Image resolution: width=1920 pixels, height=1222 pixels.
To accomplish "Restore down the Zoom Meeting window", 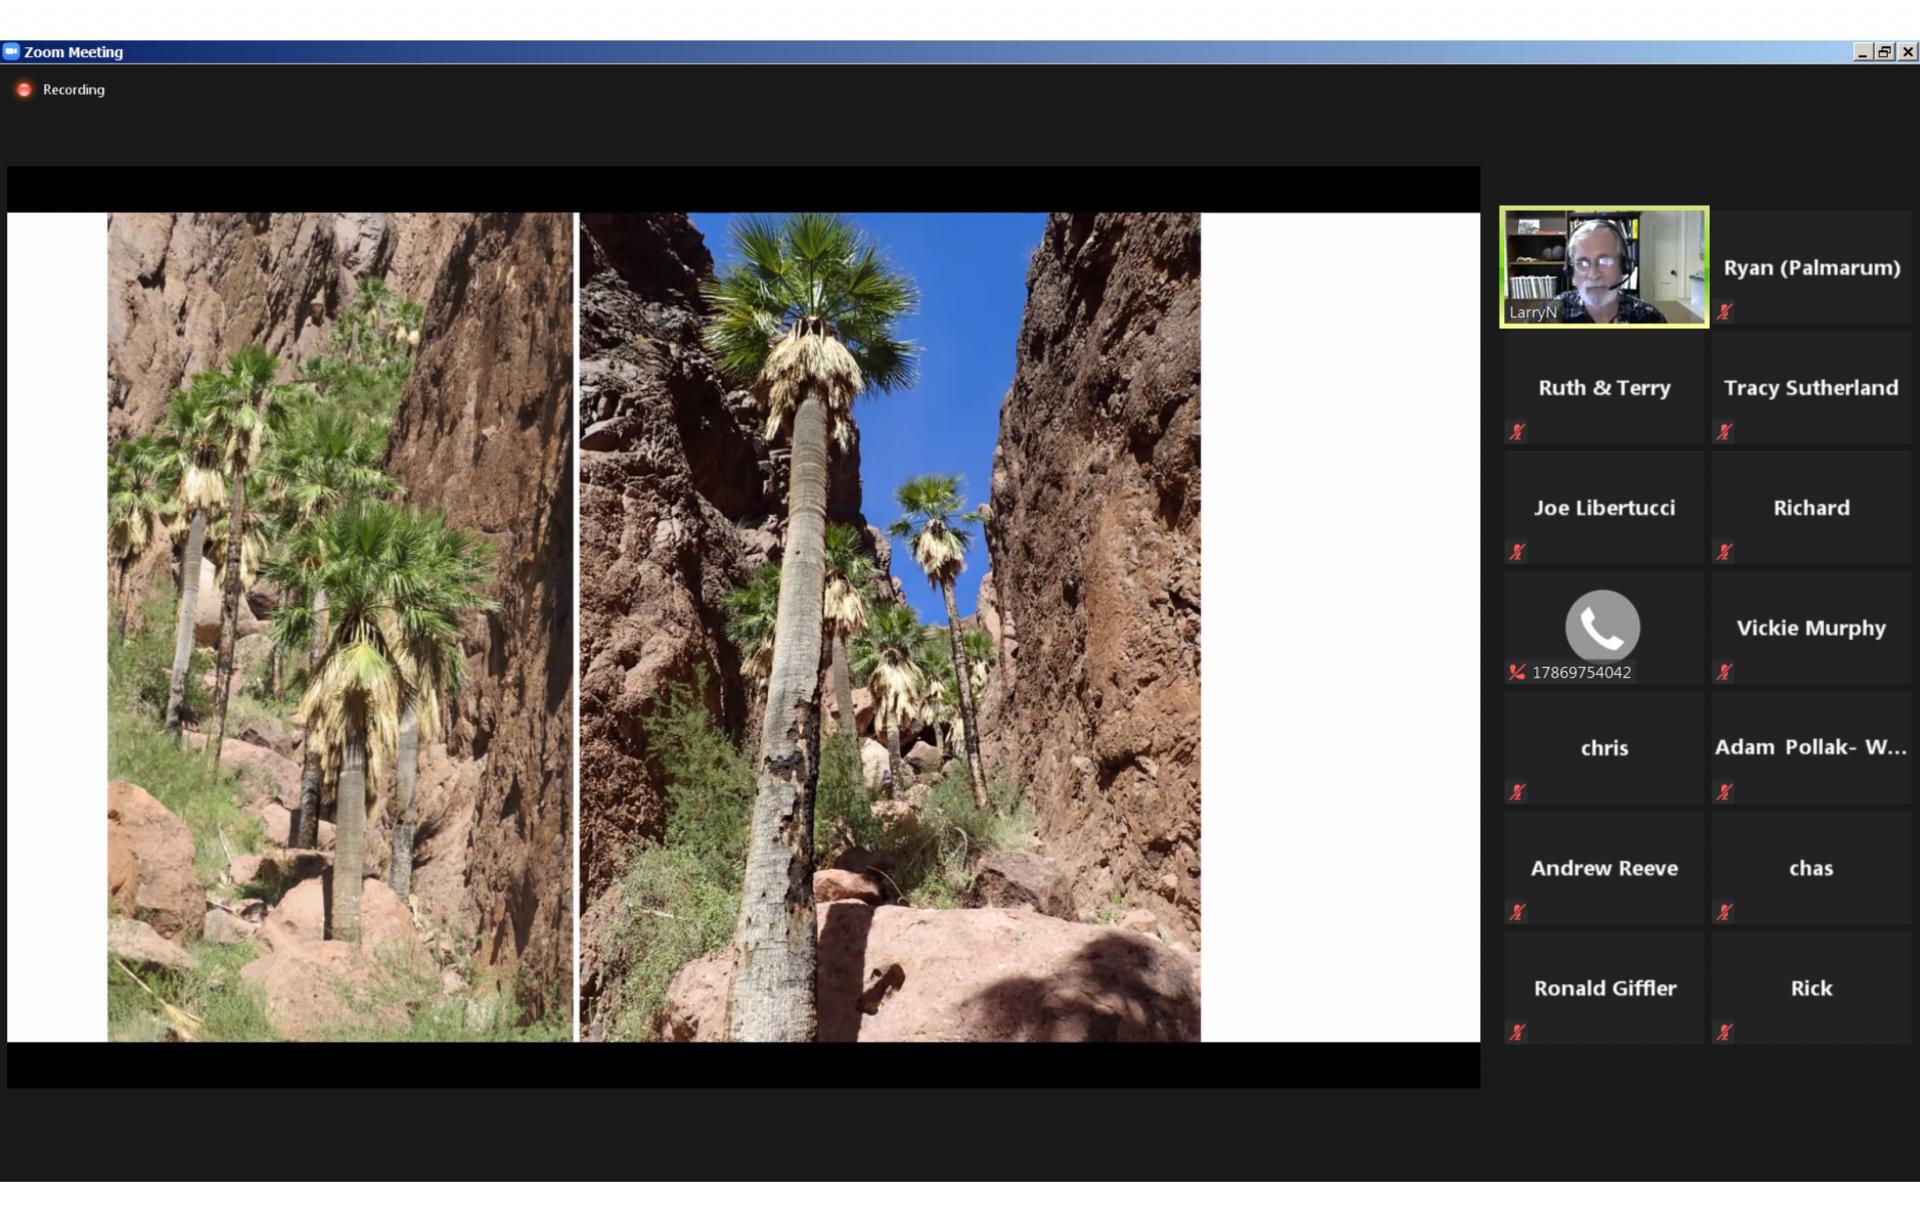I will click(1885, 52).
